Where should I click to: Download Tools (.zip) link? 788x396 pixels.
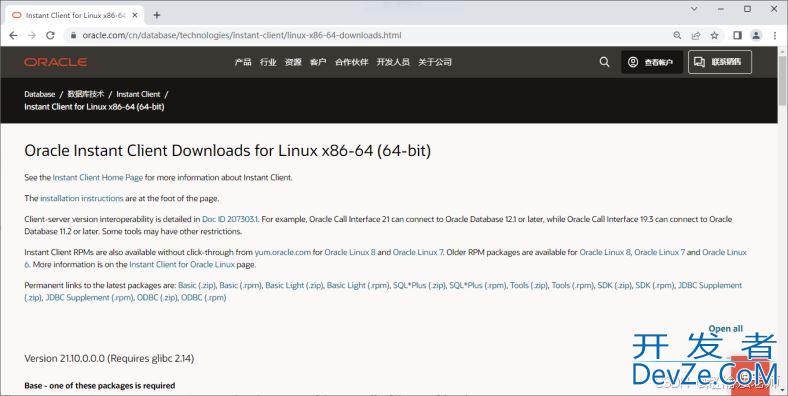[x=529, y=285]
